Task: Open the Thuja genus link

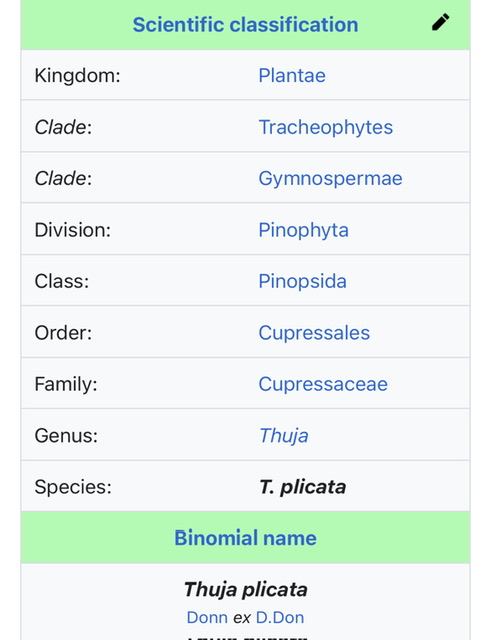Action: tap(284, 436)
